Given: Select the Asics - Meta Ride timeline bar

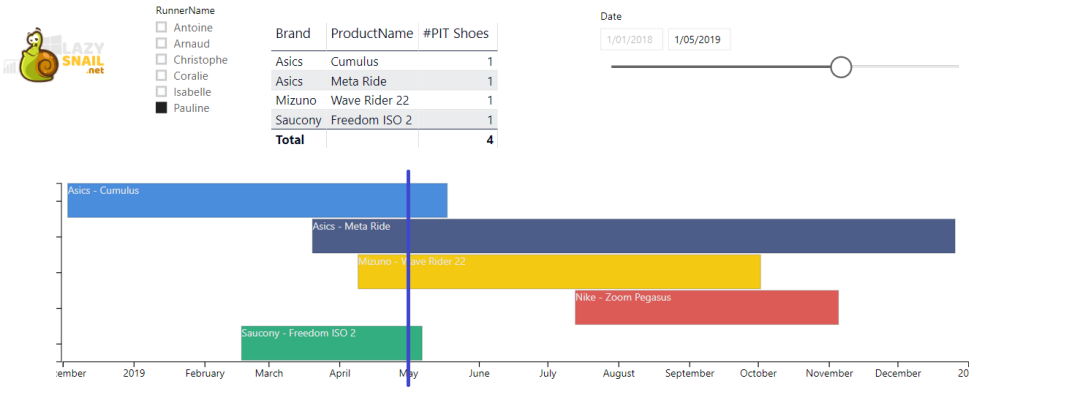Looking at the screenshot, I should 634,236.
